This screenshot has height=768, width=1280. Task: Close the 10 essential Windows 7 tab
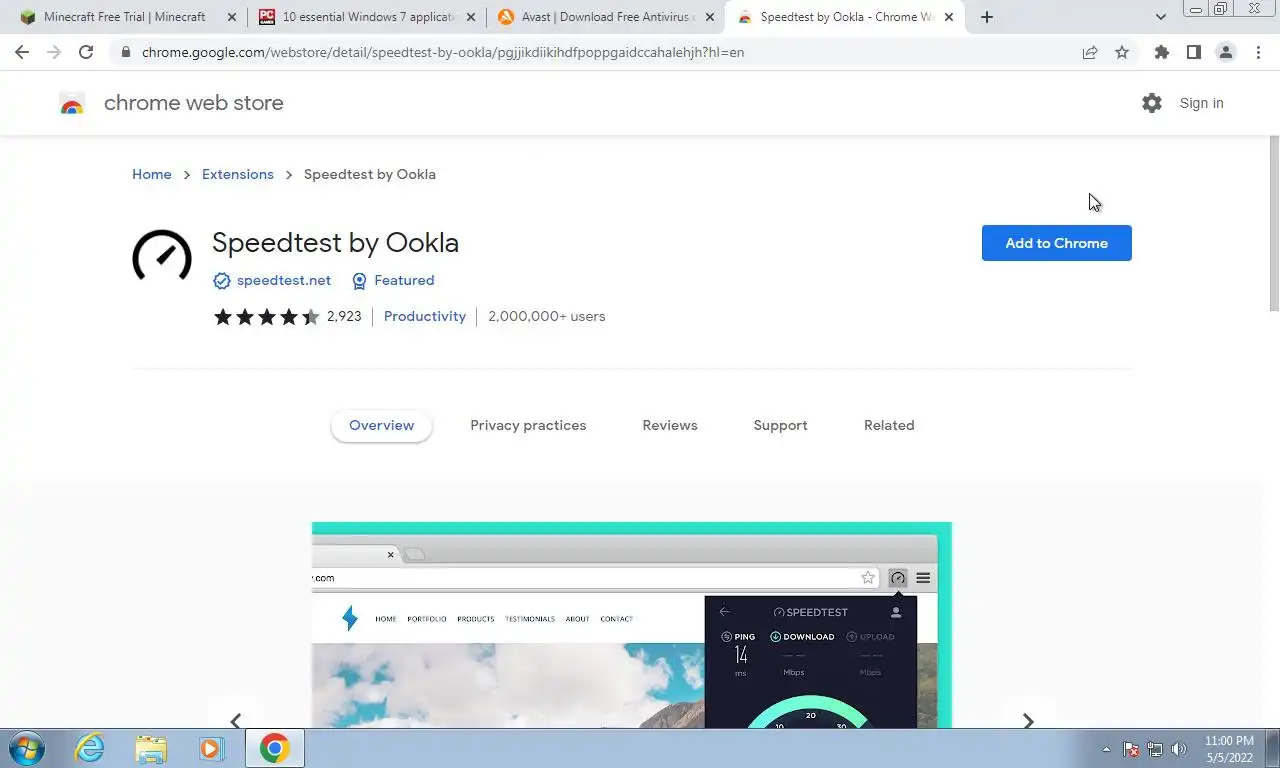(471, 17)
